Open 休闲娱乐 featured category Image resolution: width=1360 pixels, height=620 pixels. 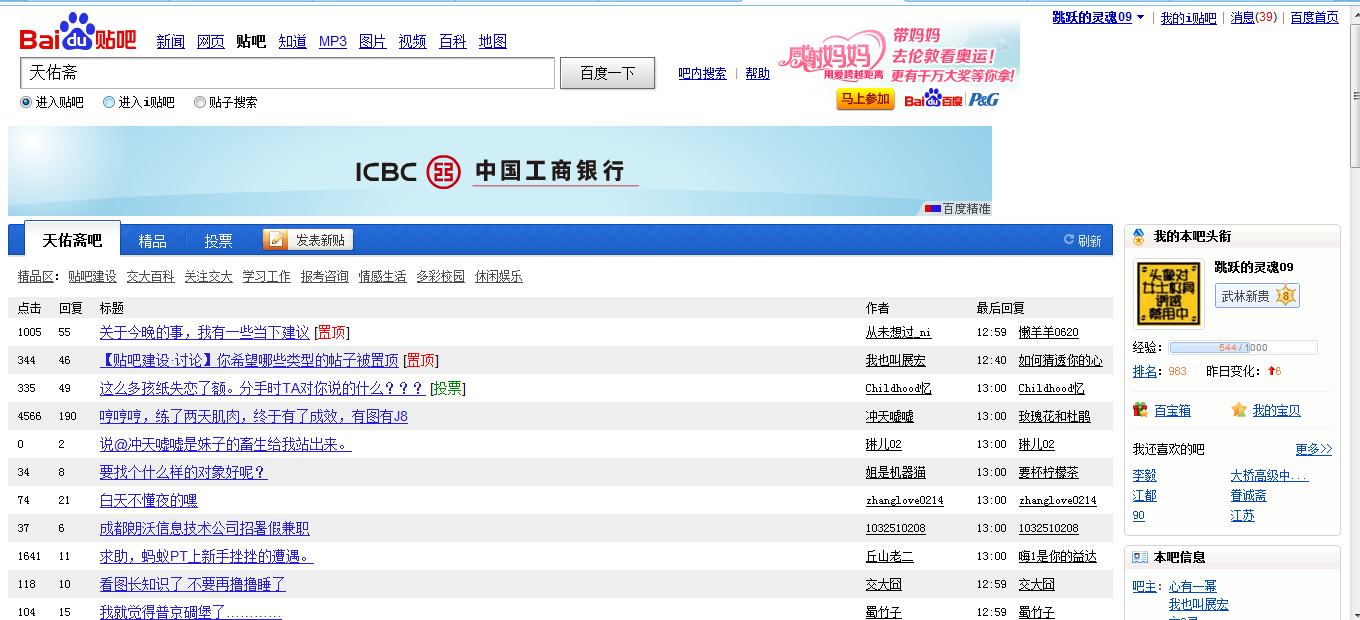(499, 276)
